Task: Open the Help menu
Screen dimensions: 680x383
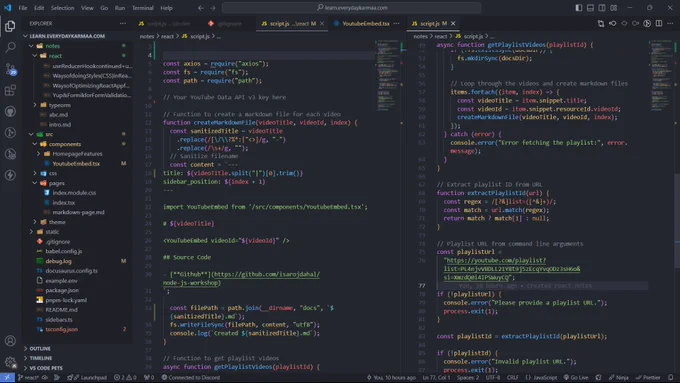Action: coord(166,8)
